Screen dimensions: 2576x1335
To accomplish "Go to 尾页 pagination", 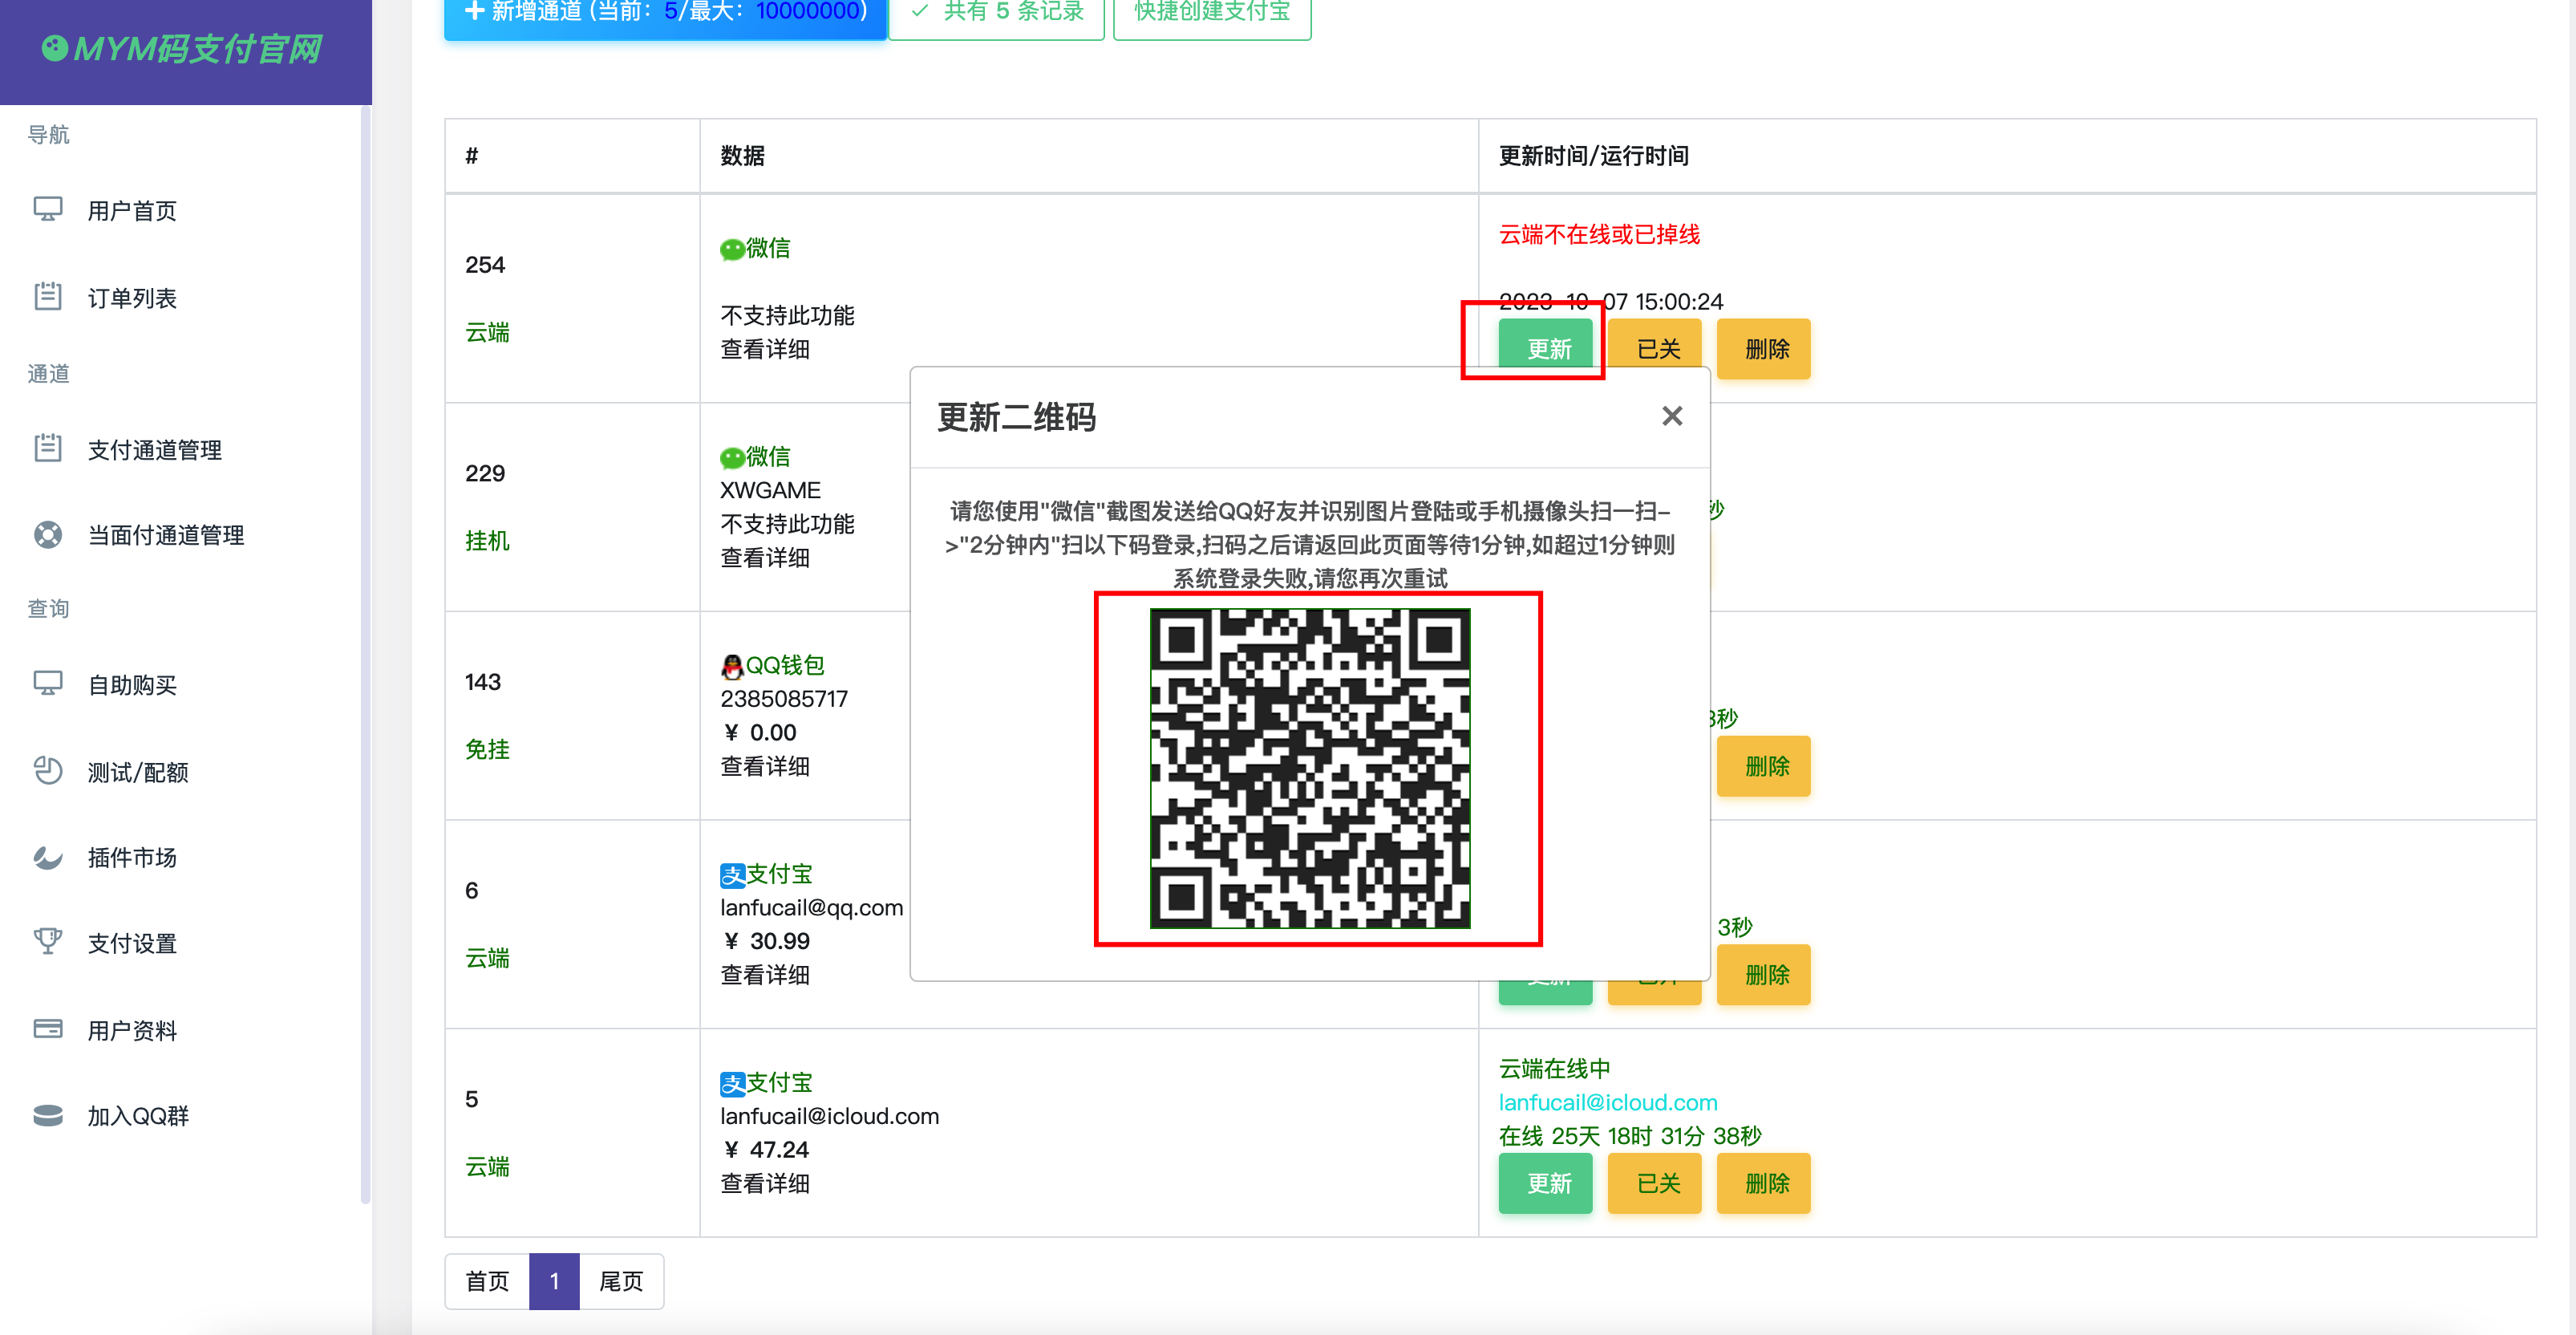I will pos(621,1281).
